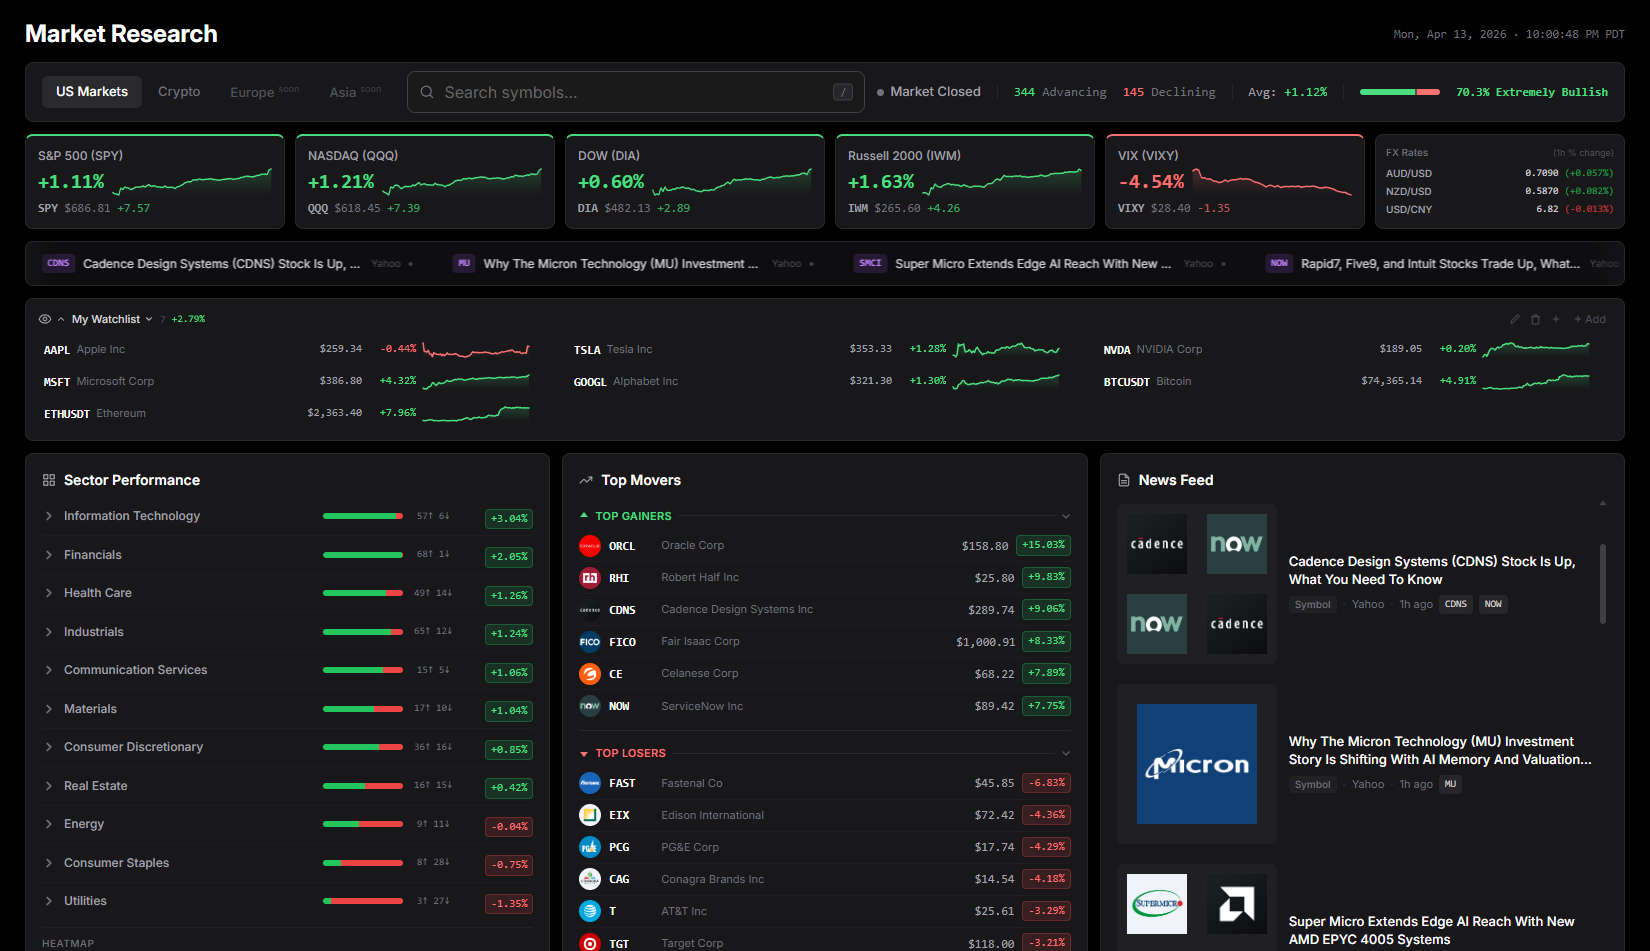
Task: Click the watchlist plus icon
Action: (x=1556, y=319)
